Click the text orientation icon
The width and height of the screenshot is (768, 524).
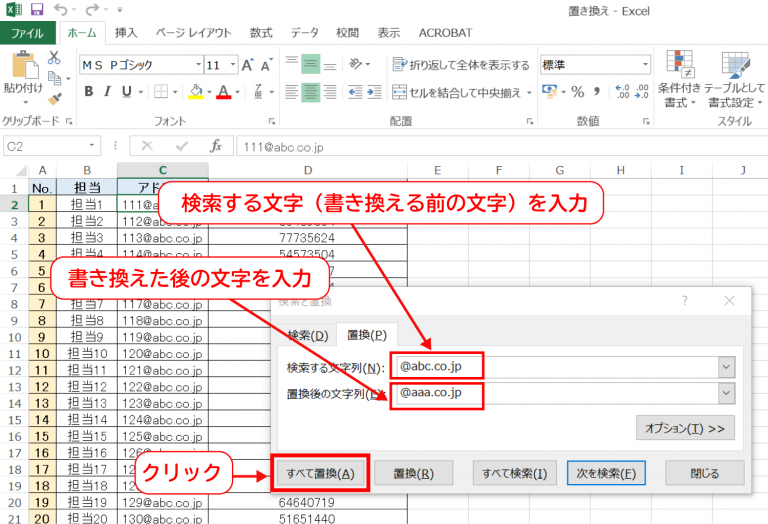point(356,64)
